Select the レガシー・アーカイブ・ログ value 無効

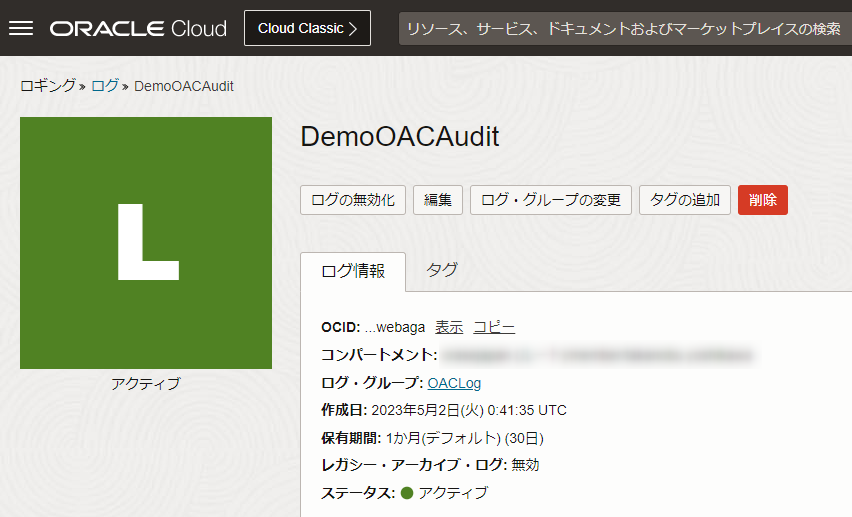point(525,465)
